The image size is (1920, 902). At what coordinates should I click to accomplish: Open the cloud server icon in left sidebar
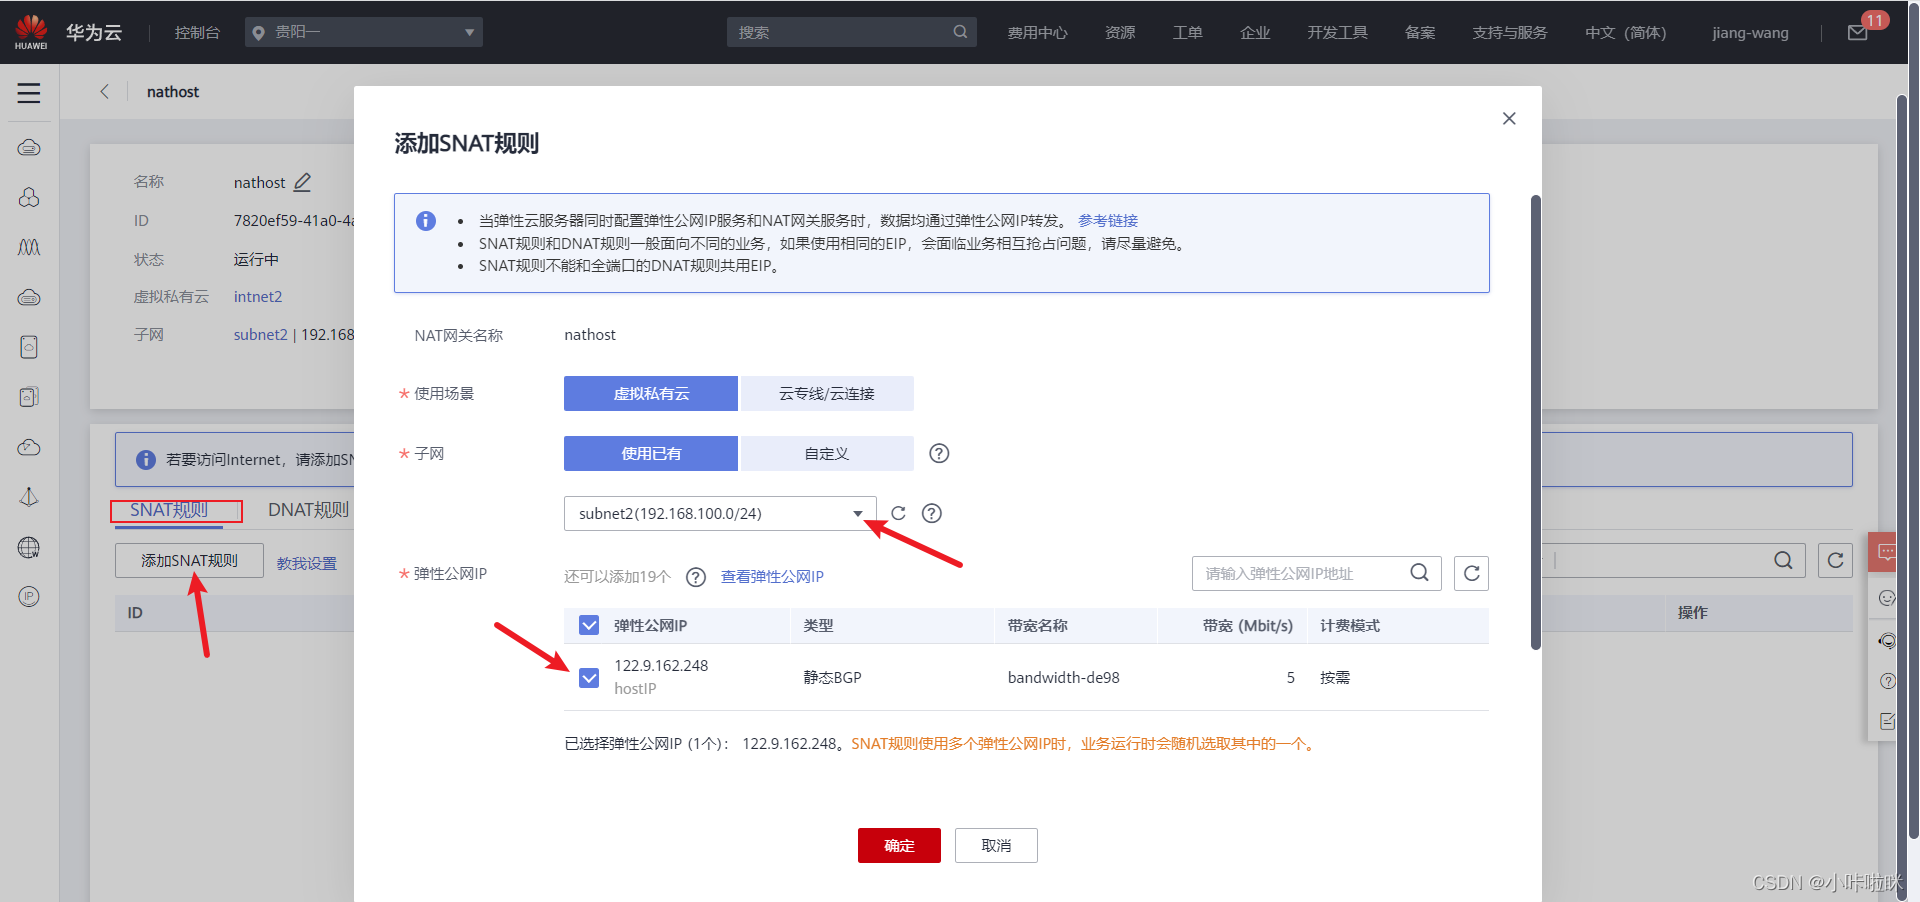click(29, 147)
